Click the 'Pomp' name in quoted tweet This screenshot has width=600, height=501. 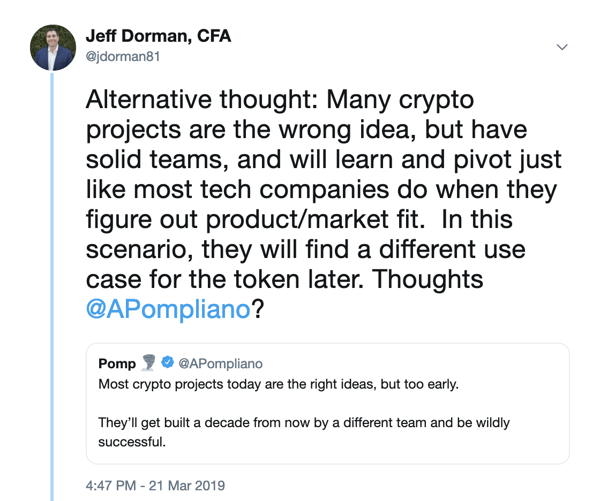(117, 365)
